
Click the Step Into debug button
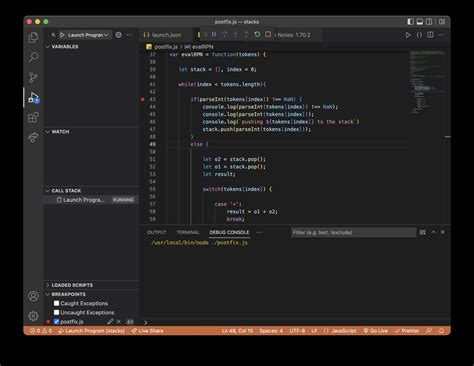point(235,34)
